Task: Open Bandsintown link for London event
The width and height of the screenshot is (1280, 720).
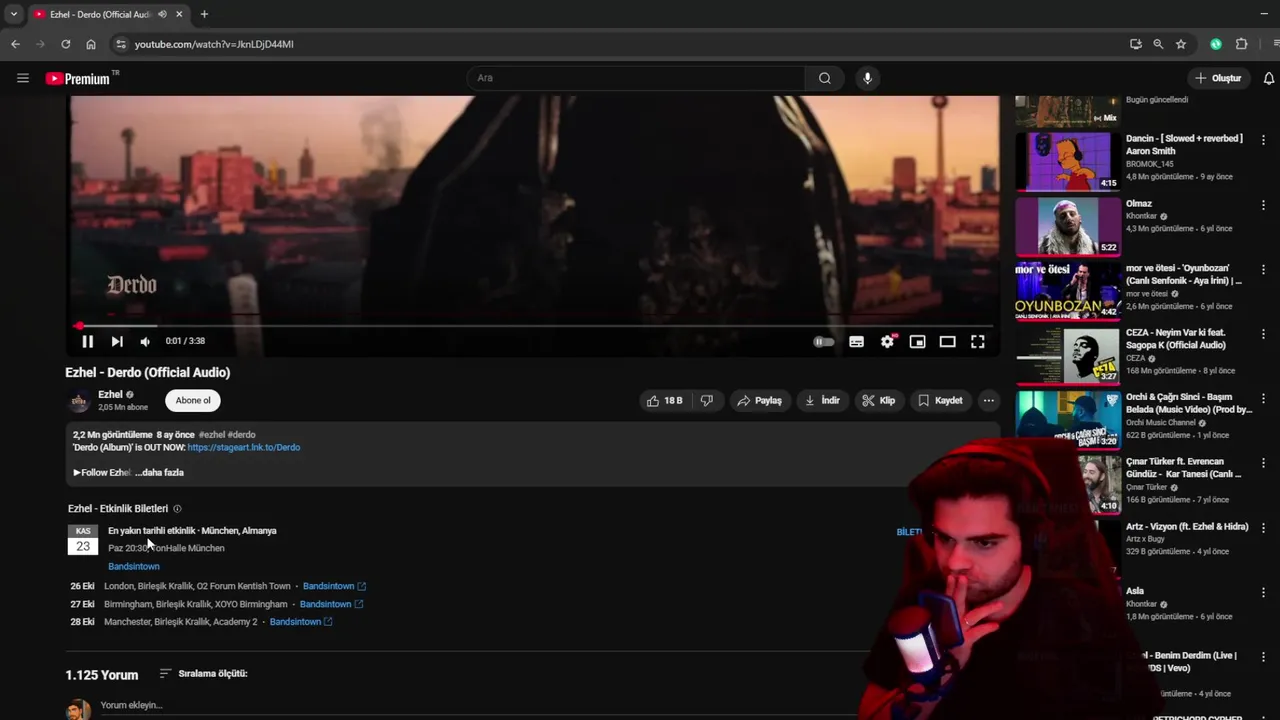Action: click(x=334, y=586)
